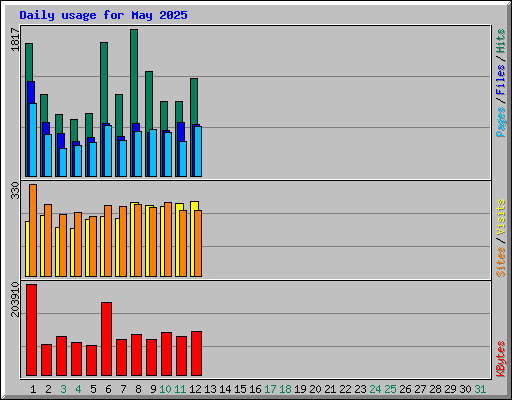
Task: Click day 26 on the x-axis
Action: click(x=405, y=389)
